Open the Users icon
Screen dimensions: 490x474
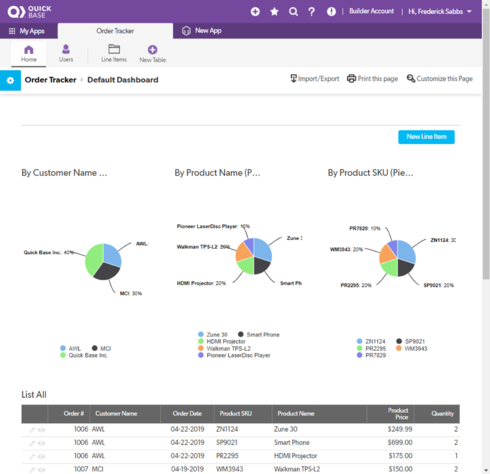[x=66, y=54]
